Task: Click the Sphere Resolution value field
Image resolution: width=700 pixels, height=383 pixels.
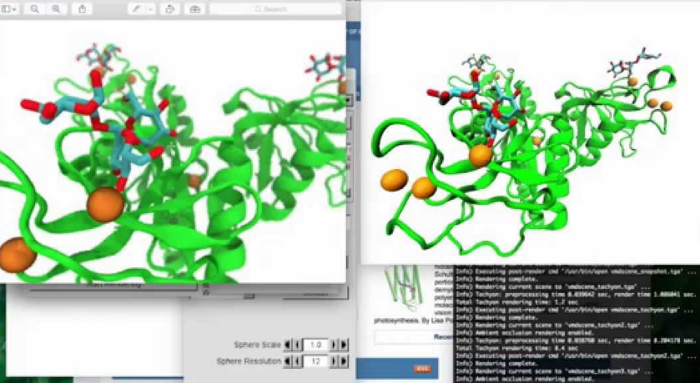Action: click(316, 361)
